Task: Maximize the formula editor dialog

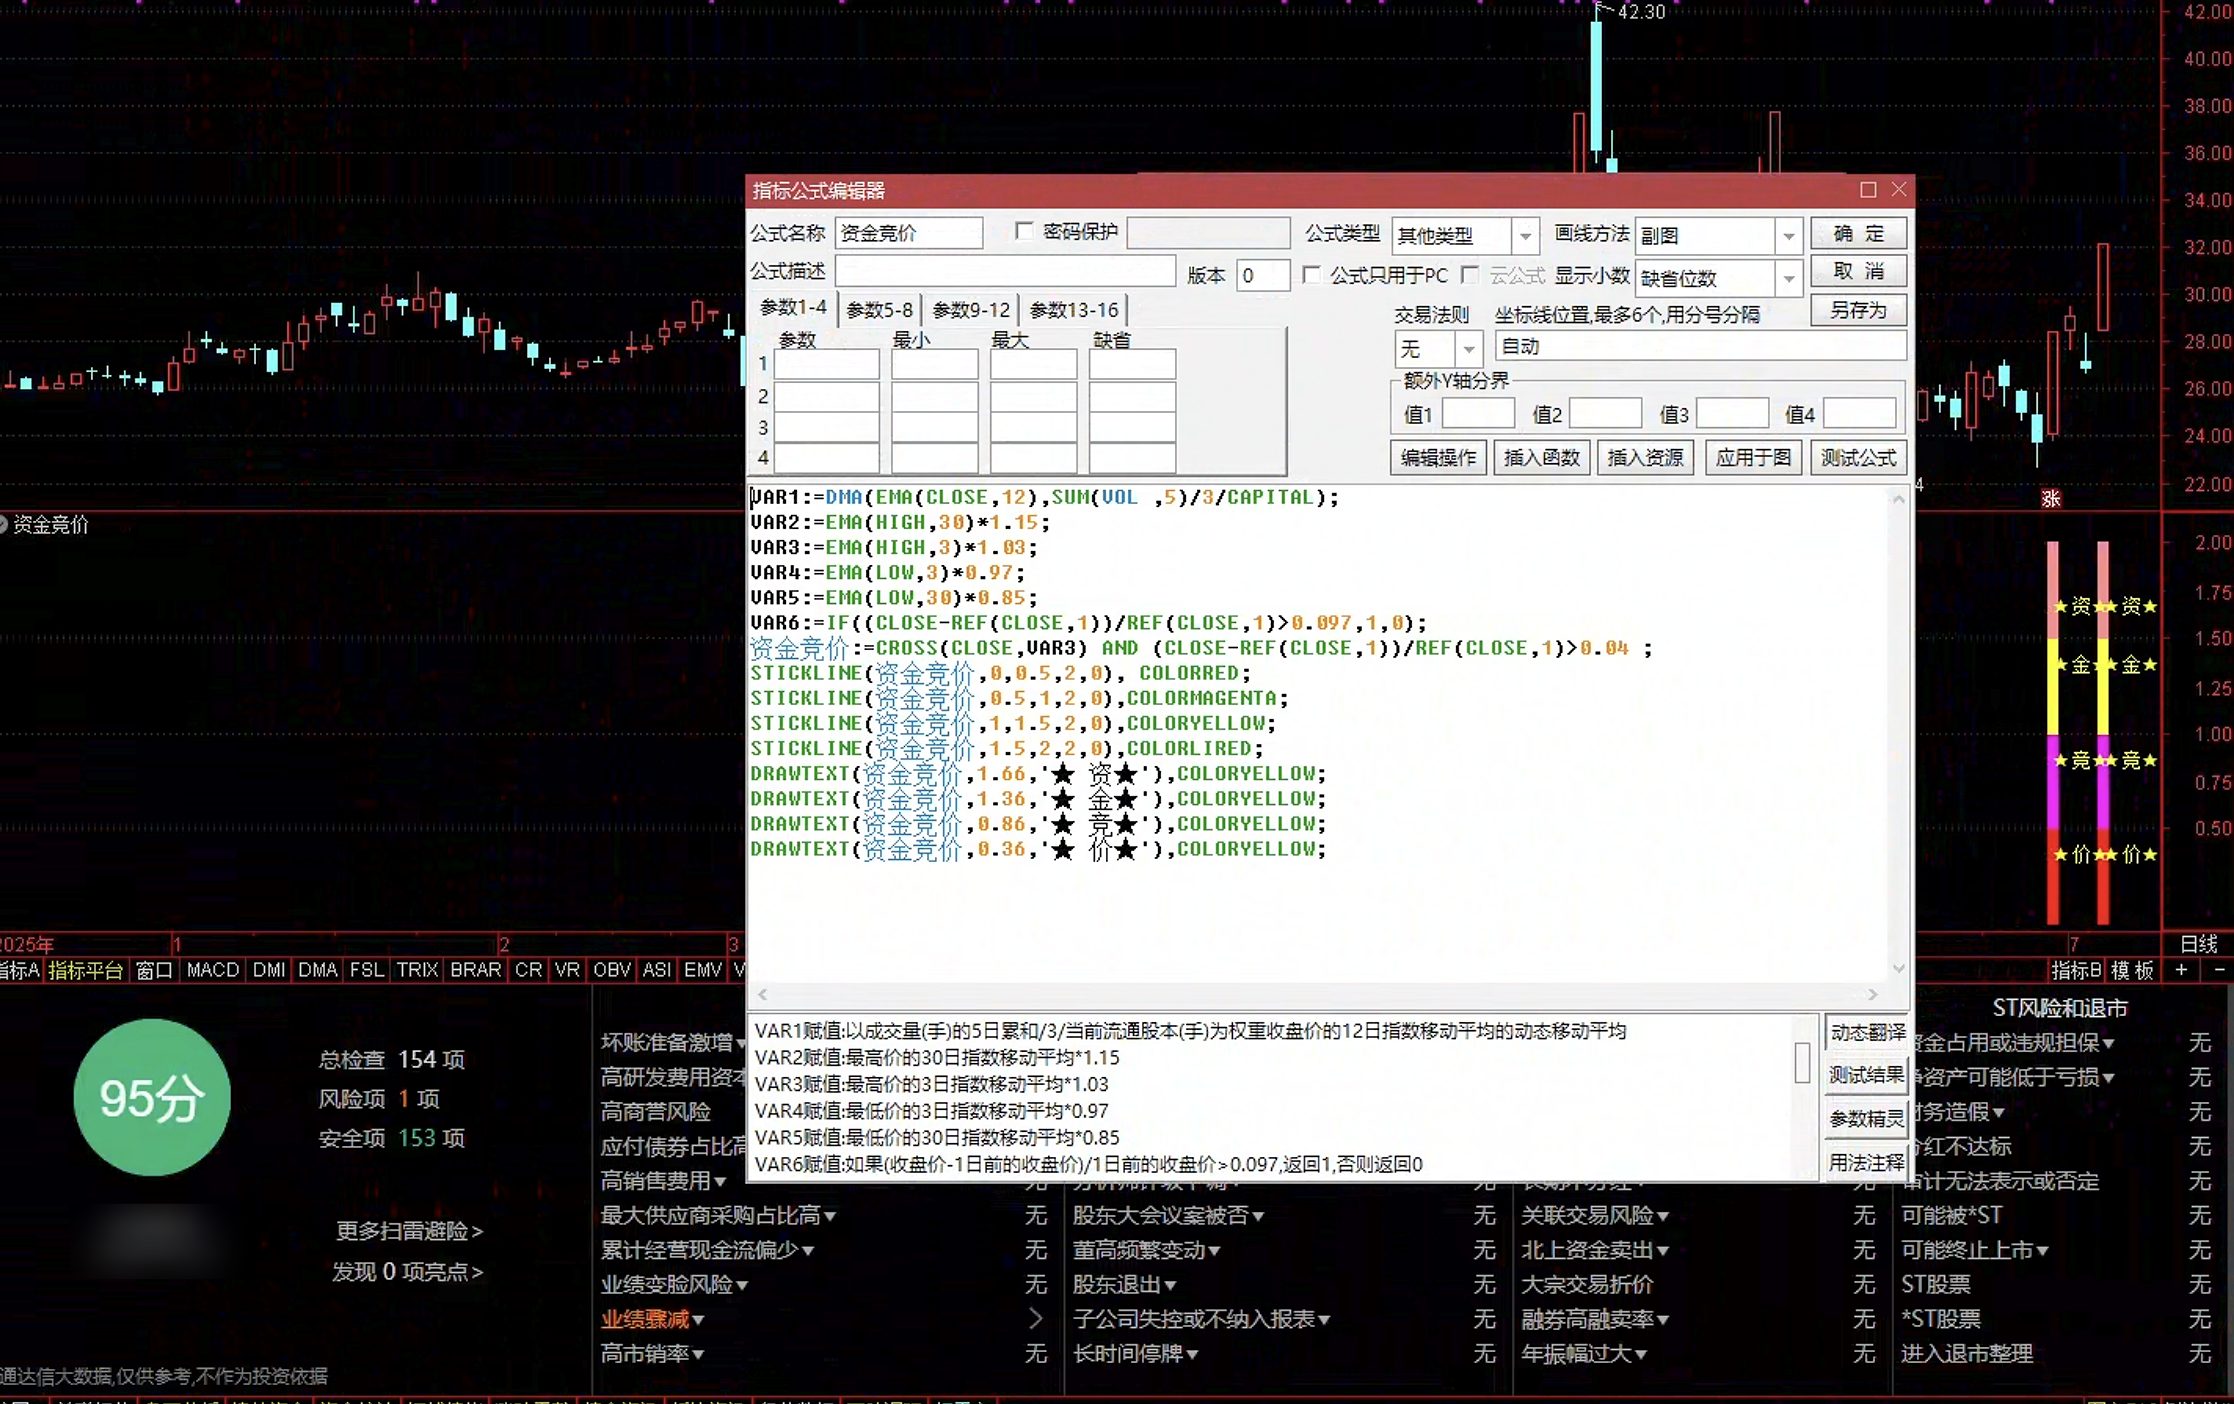Action: [x=1868, y=190]
